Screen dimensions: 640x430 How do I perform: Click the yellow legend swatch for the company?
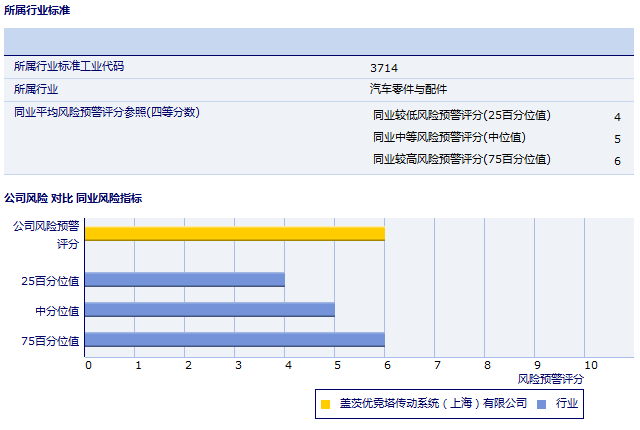coord(326,405)
